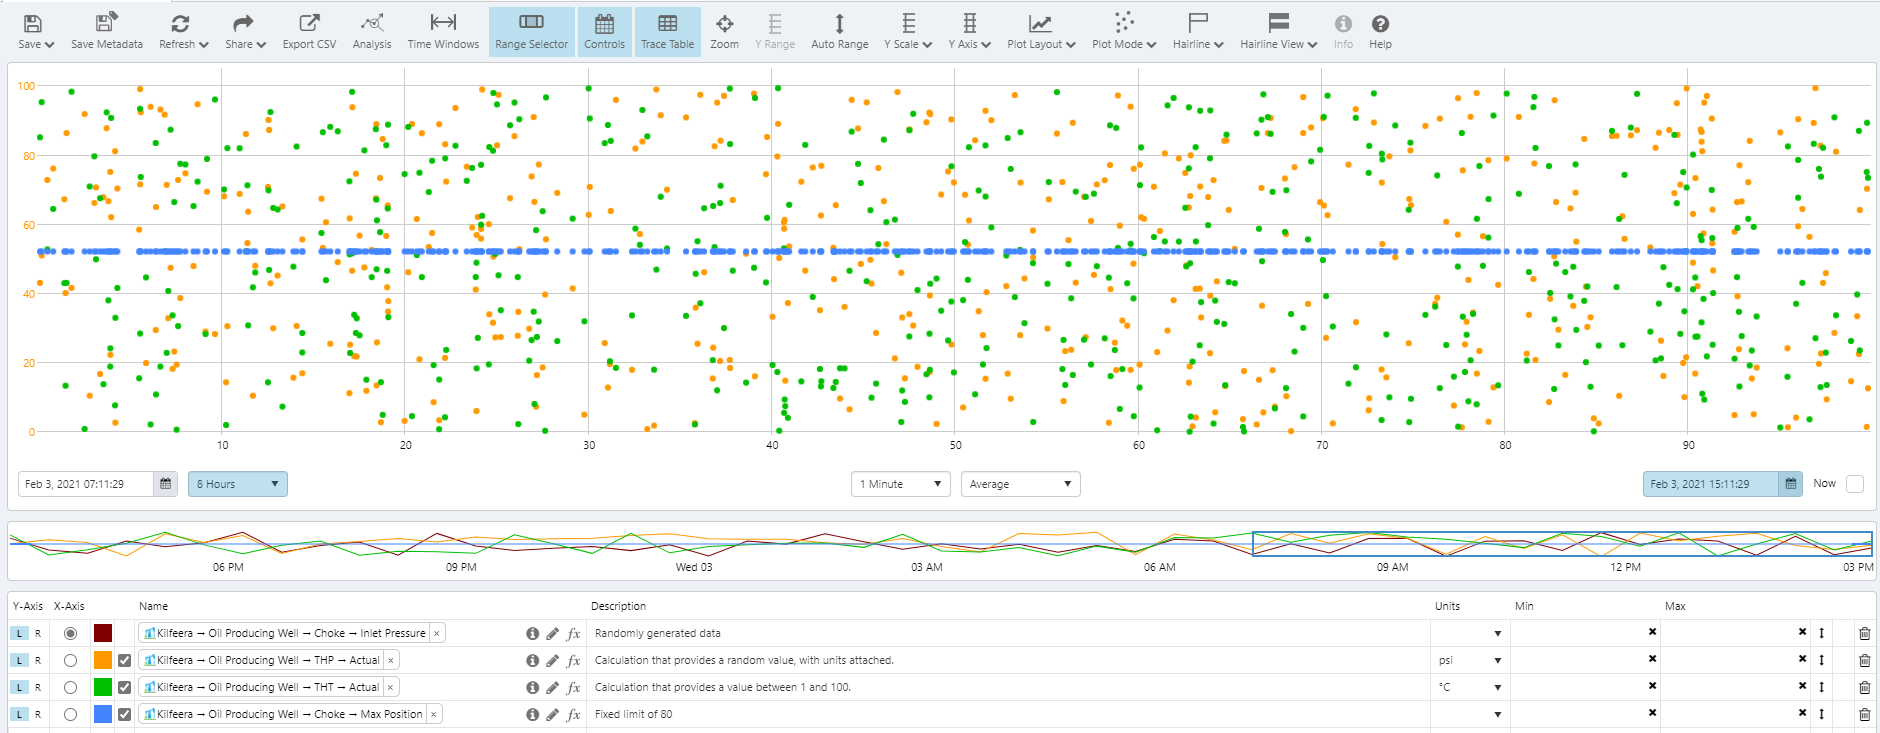Click the trash icon for Choke Max Position
This screenshot has width=1880, height=733.
pos(1864,714)
